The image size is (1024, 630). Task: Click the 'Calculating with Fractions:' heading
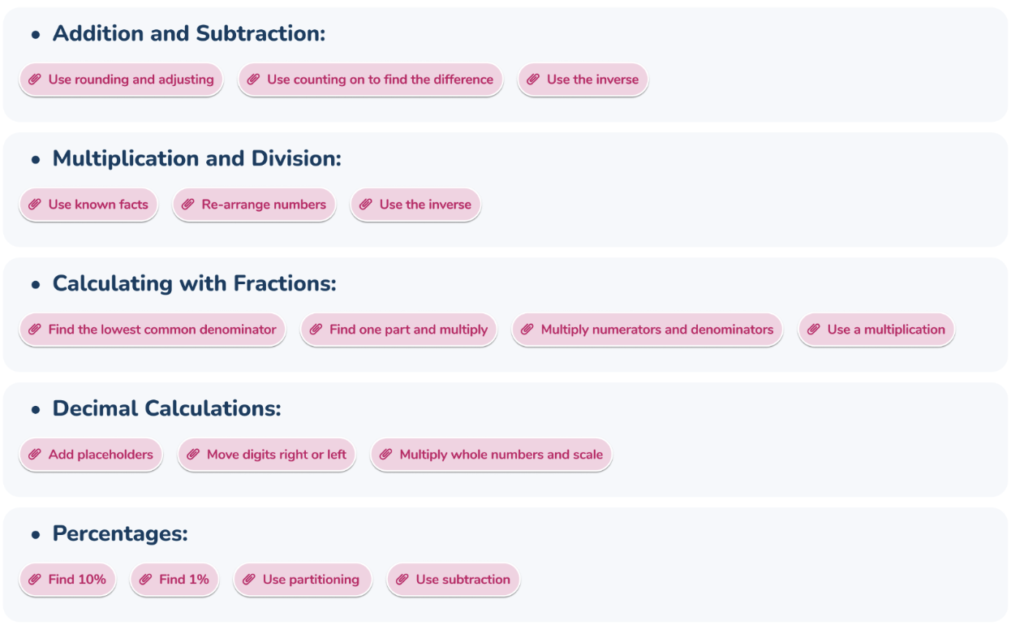point(194,284)
